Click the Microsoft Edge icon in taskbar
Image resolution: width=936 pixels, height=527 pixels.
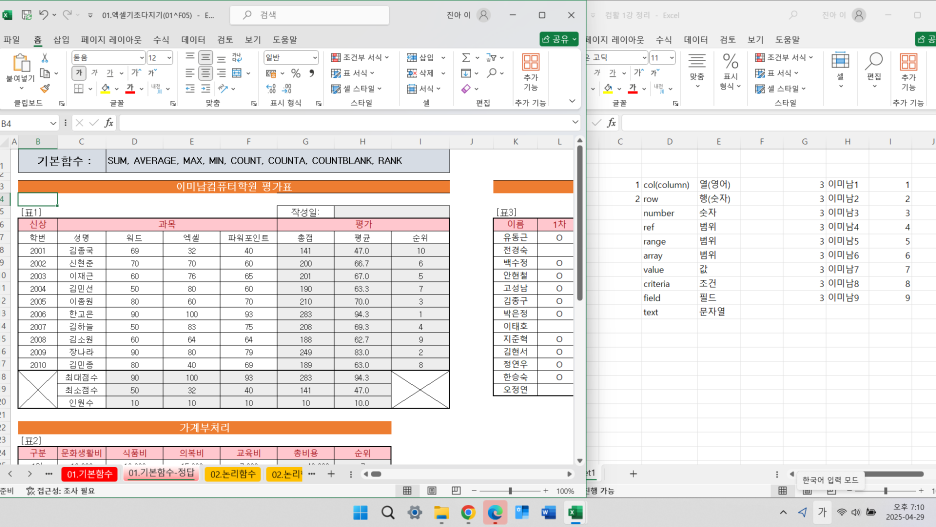494,512
